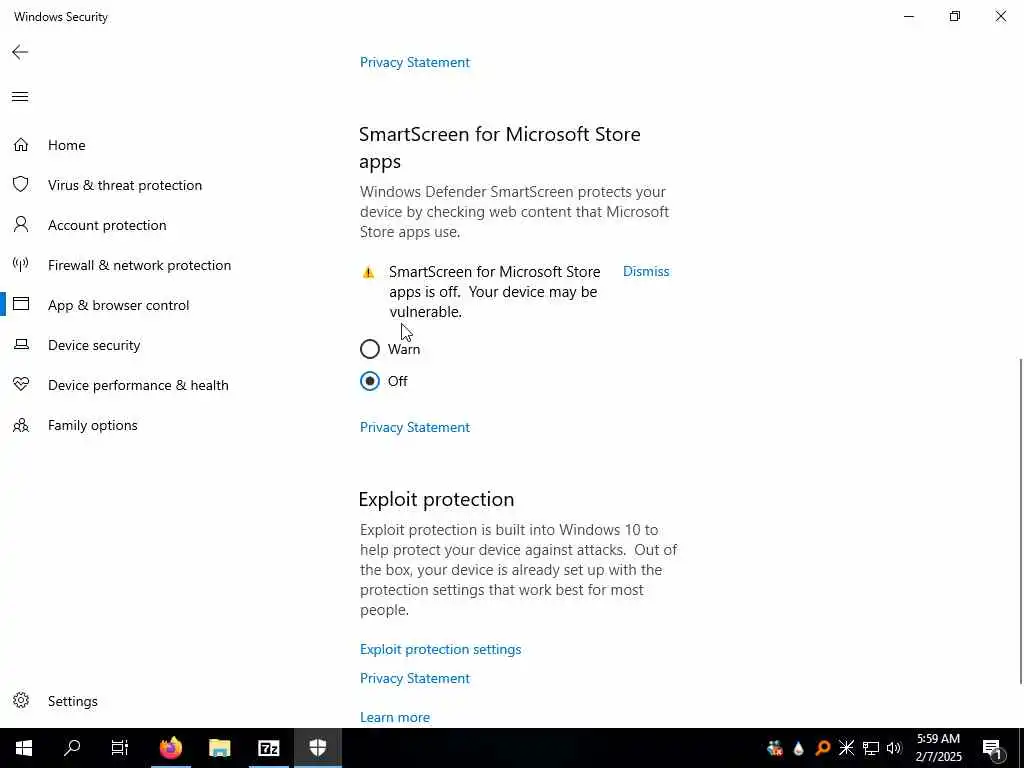Launch Firefox from the taskbar
Viewport: 1024px width, 768px height.
click(170, 748)
